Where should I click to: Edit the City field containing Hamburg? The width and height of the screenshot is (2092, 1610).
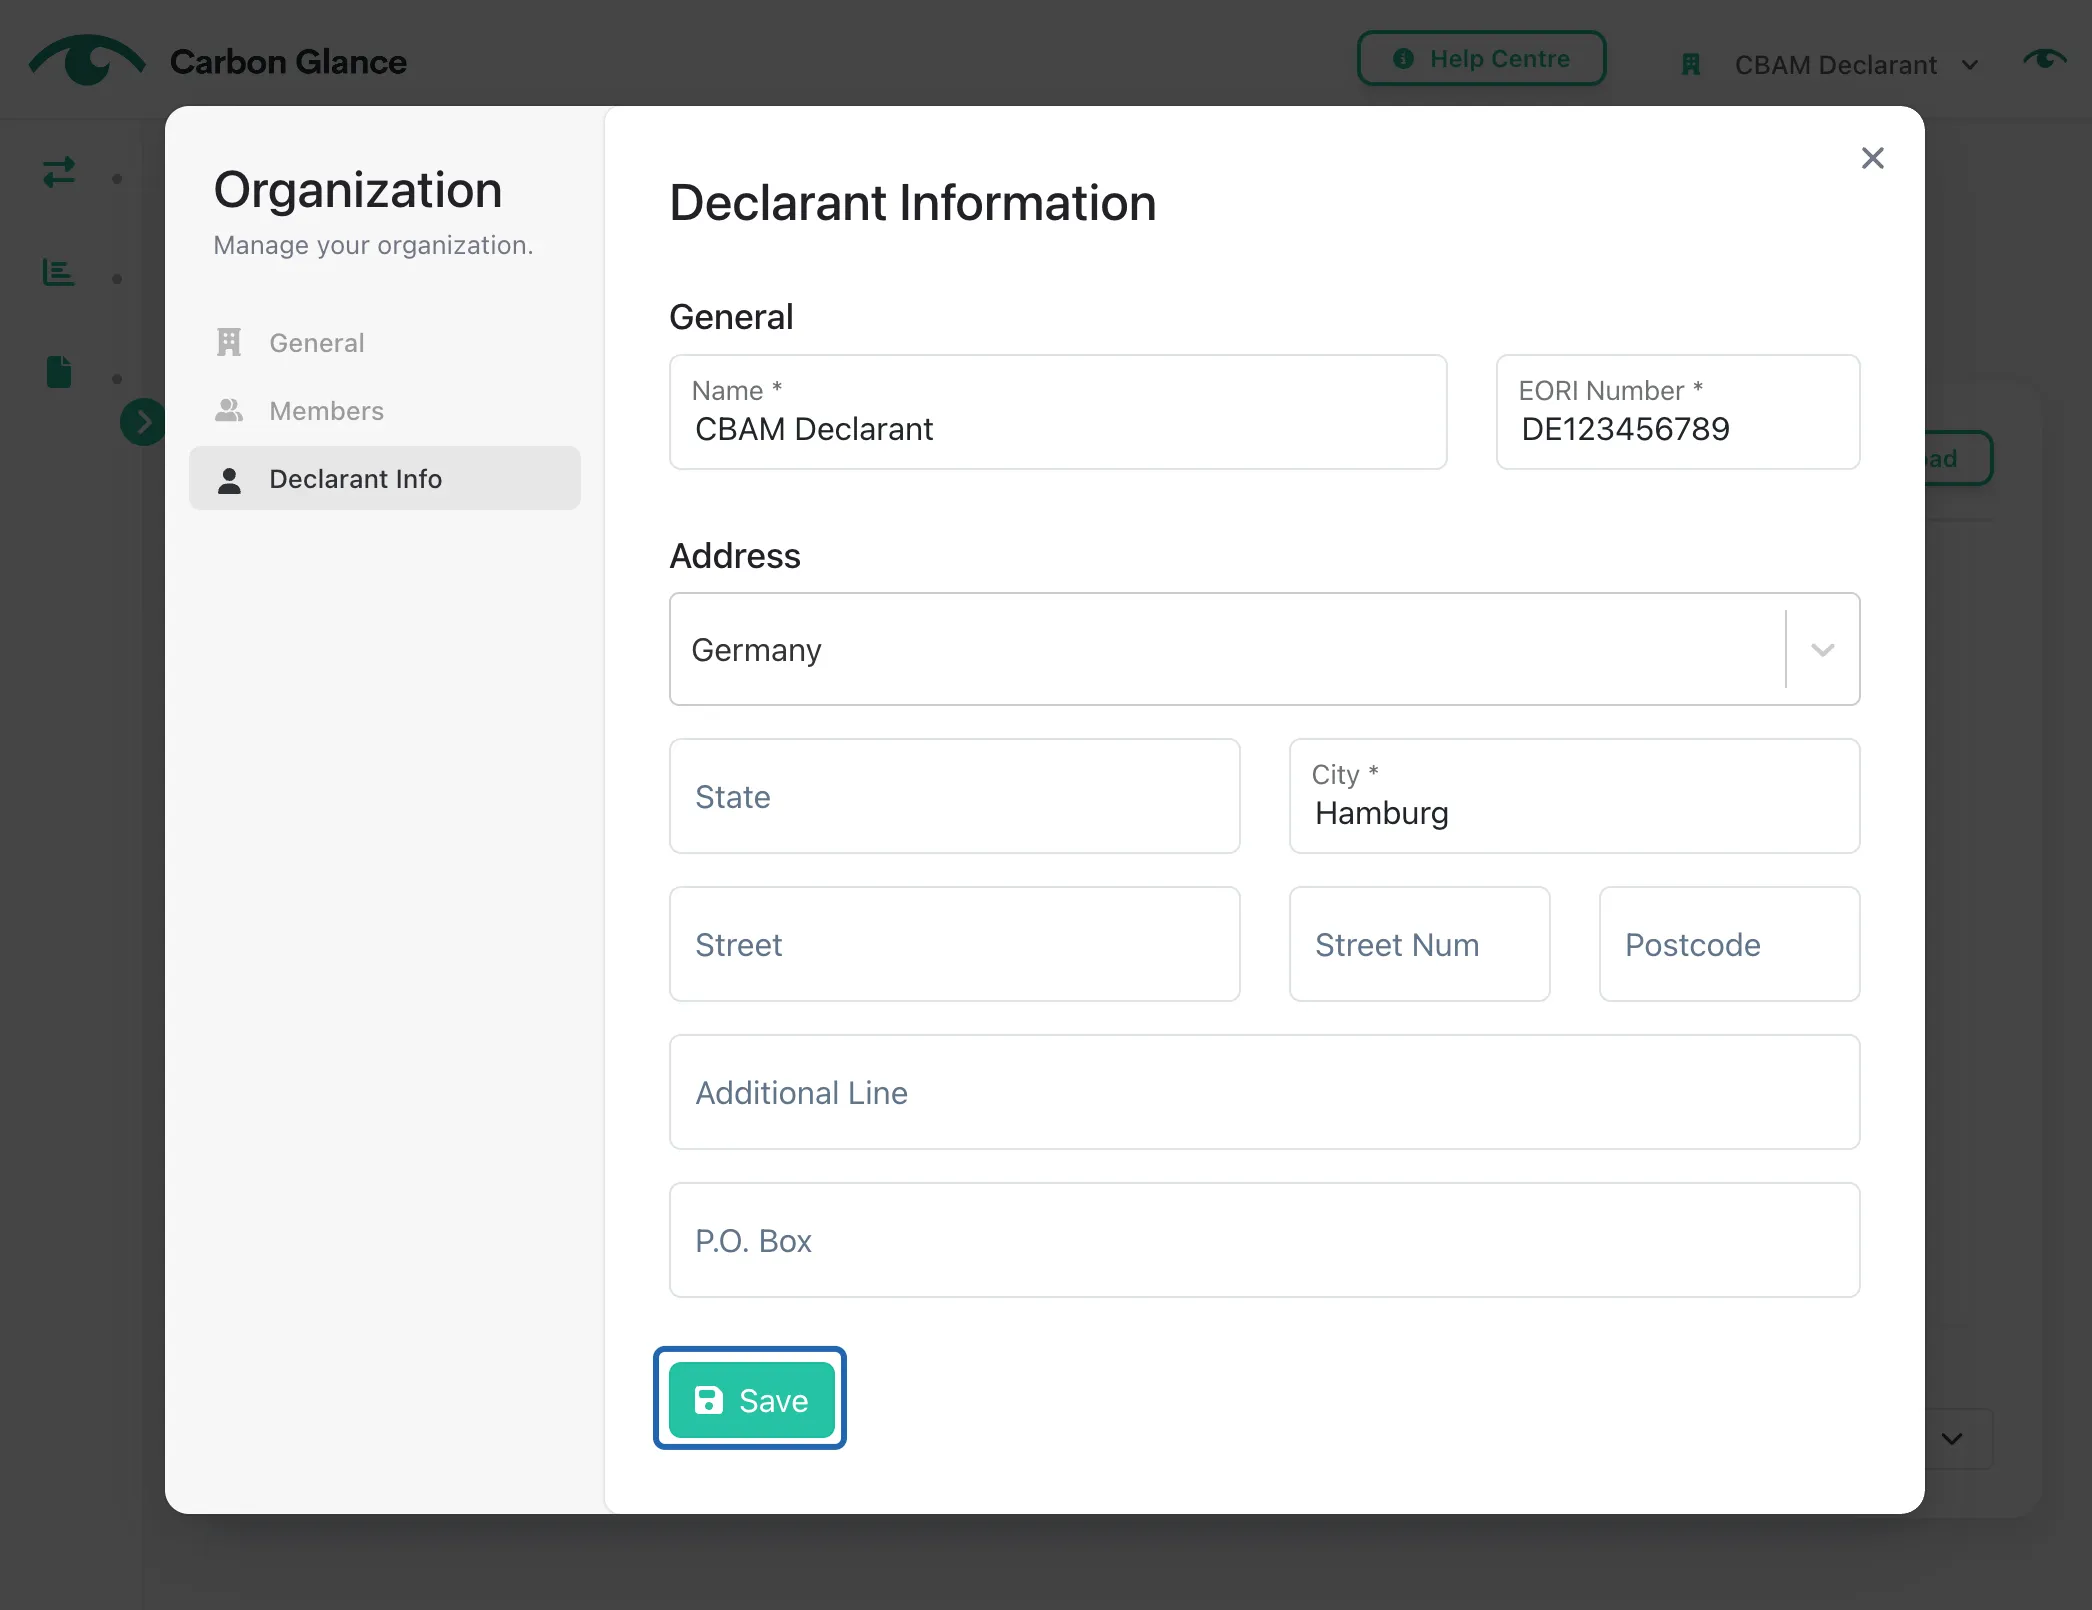(x=1574, y=796)
